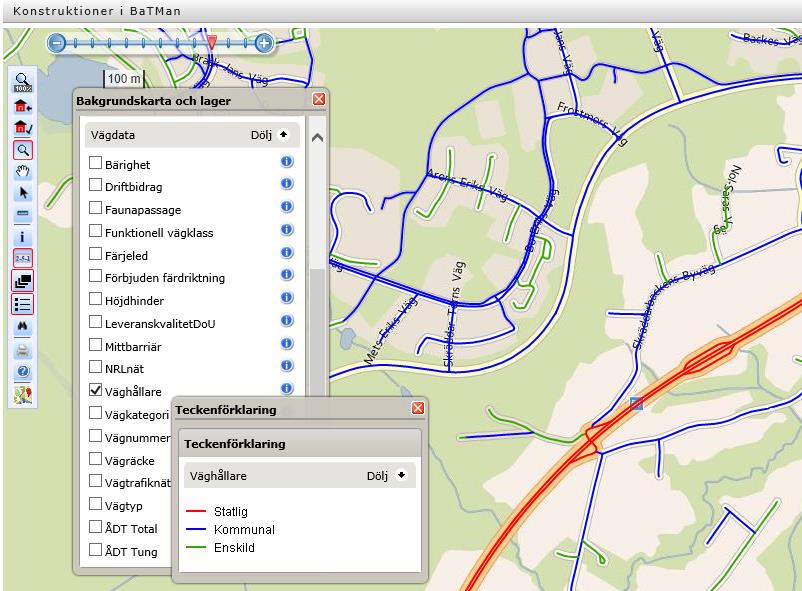Check Funktionell vägklass layer
802x591 pixels.
tap(95, 230)
